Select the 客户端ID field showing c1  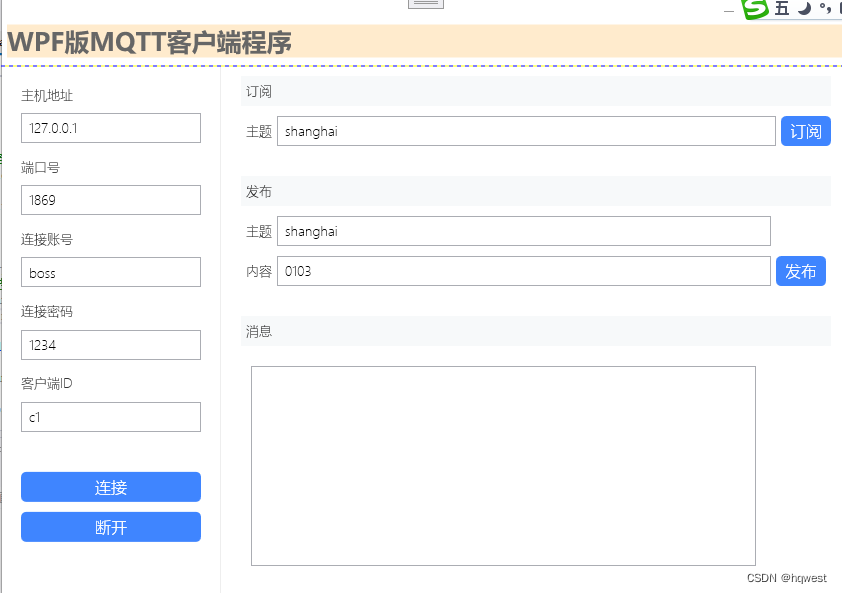(x=110, y=416)
